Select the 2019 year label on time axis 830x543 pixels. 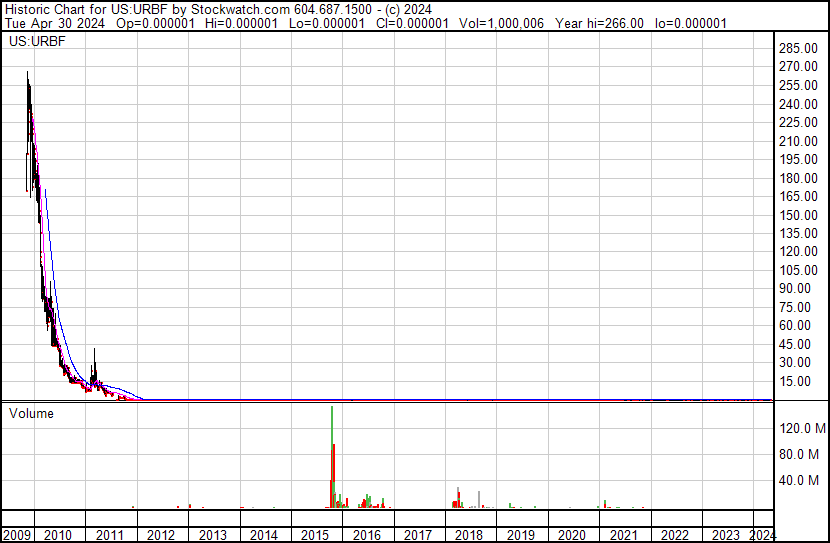pyautogui.click(x=521, y=535)
